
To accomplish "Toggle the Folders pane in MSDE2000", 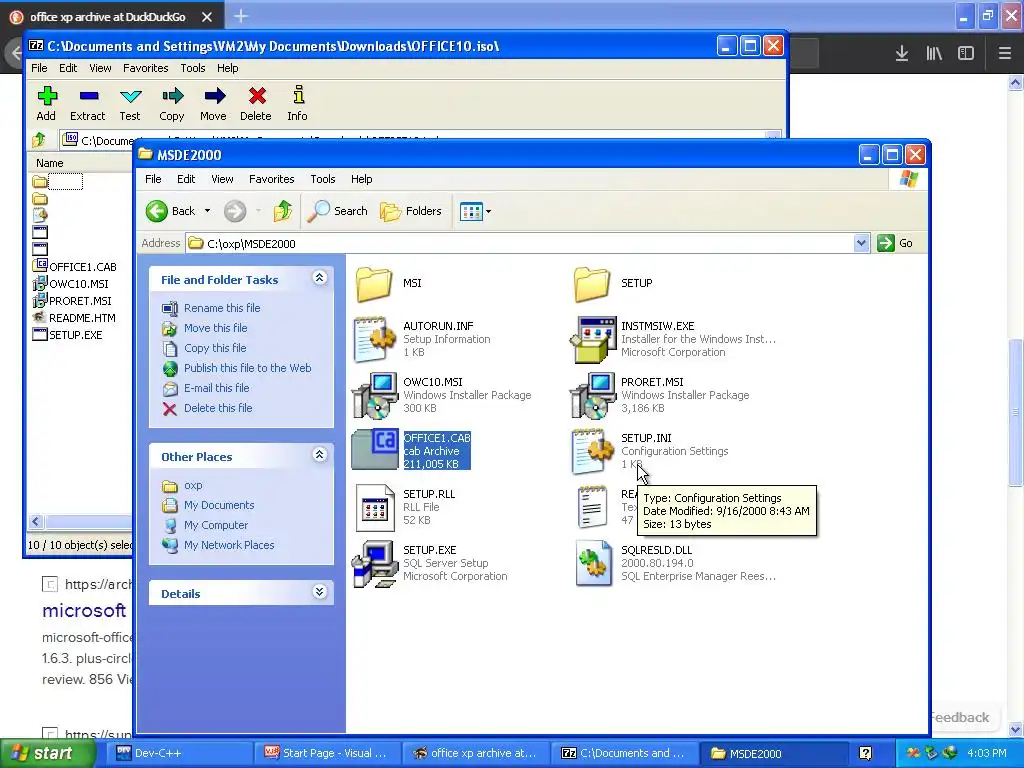I will (x=411, y=211).
